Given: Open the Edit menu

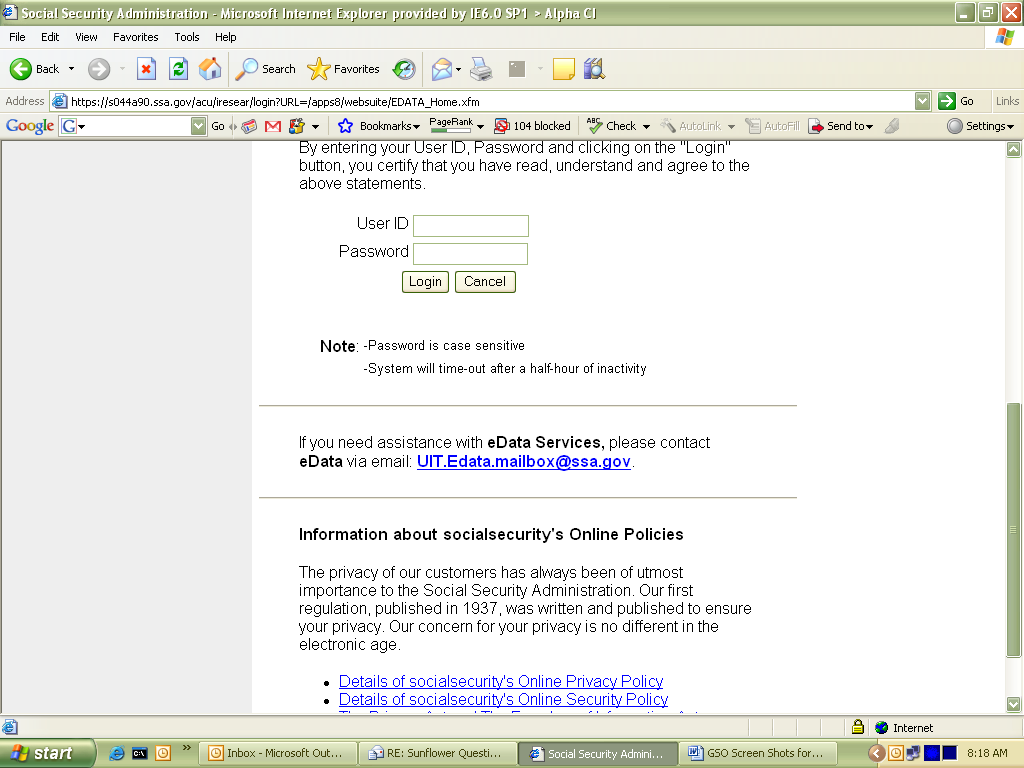Looking at the screenshot, I should click(50, 37).
